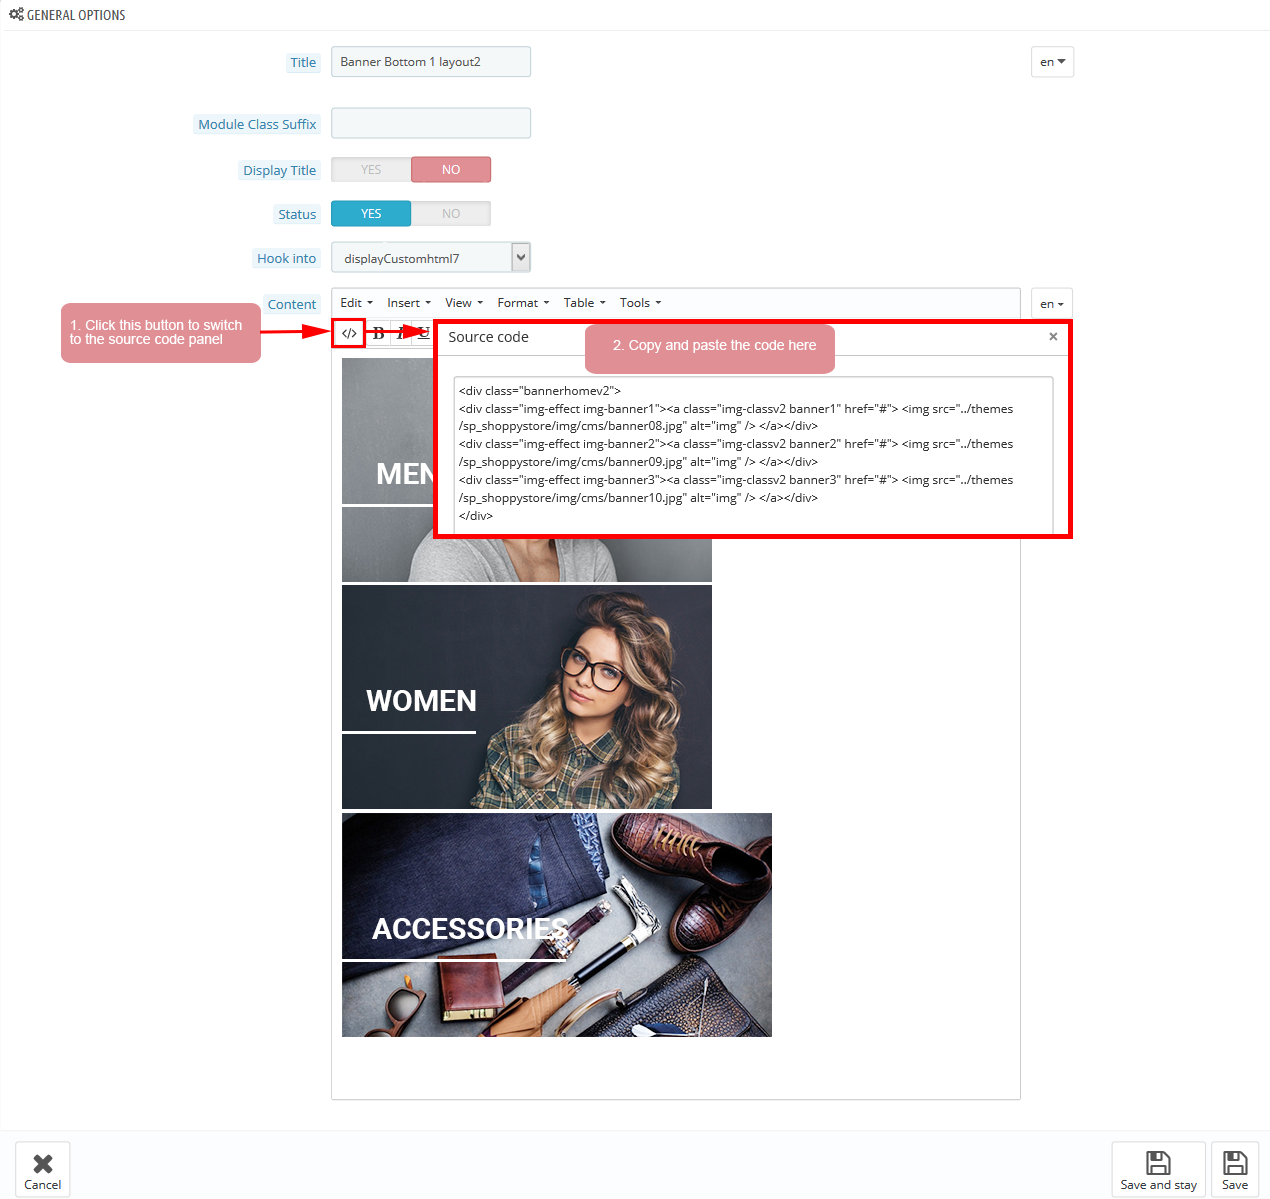Image resolution: width=1270 pixels, height=1199 pixels.
Task: Click the Status label
Action: [x=297, y=214]
